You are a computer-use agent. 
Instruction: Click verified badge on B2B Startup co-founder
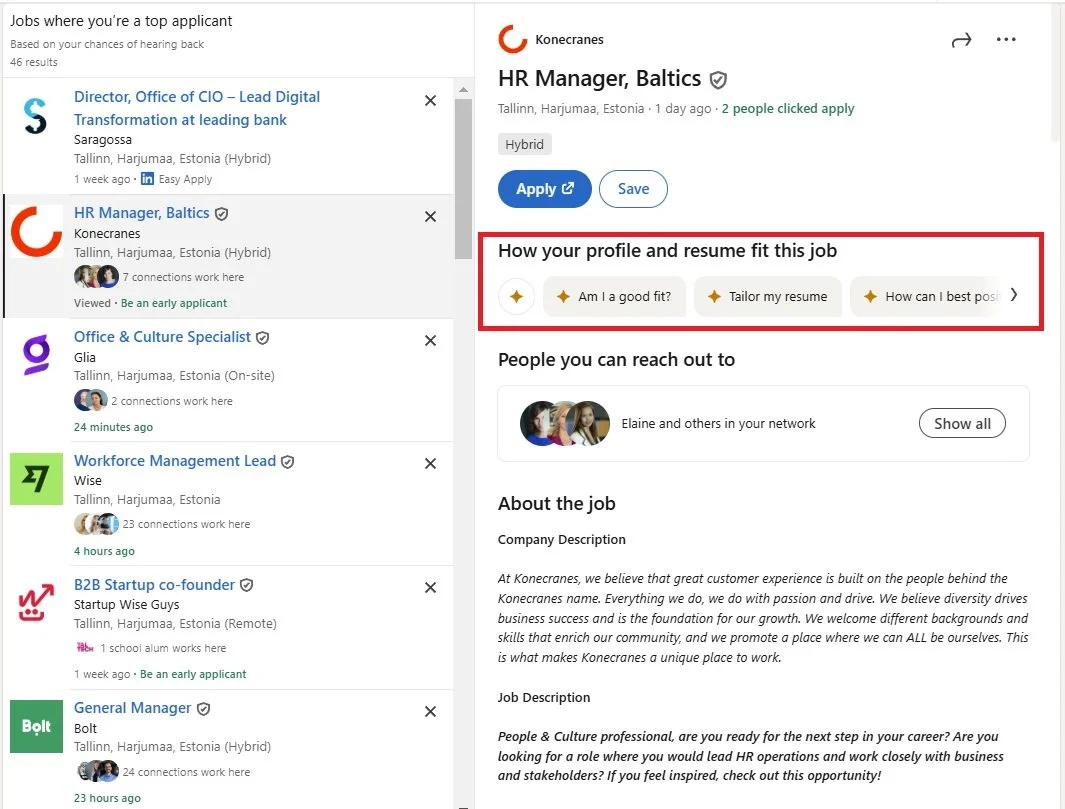point(247,585)
